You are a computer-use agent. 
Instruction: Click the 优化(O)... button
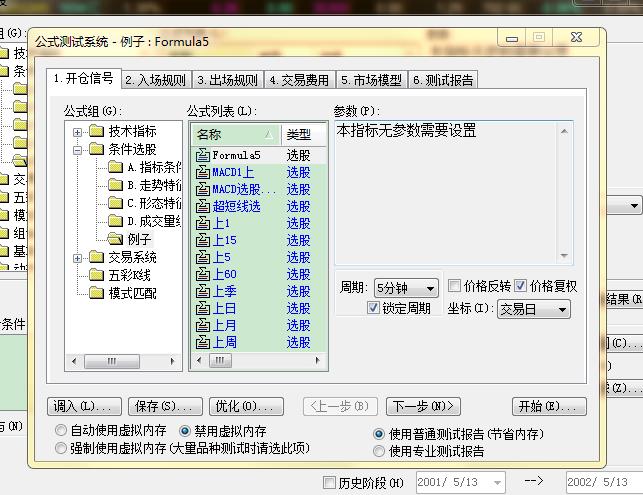point(246,406)
